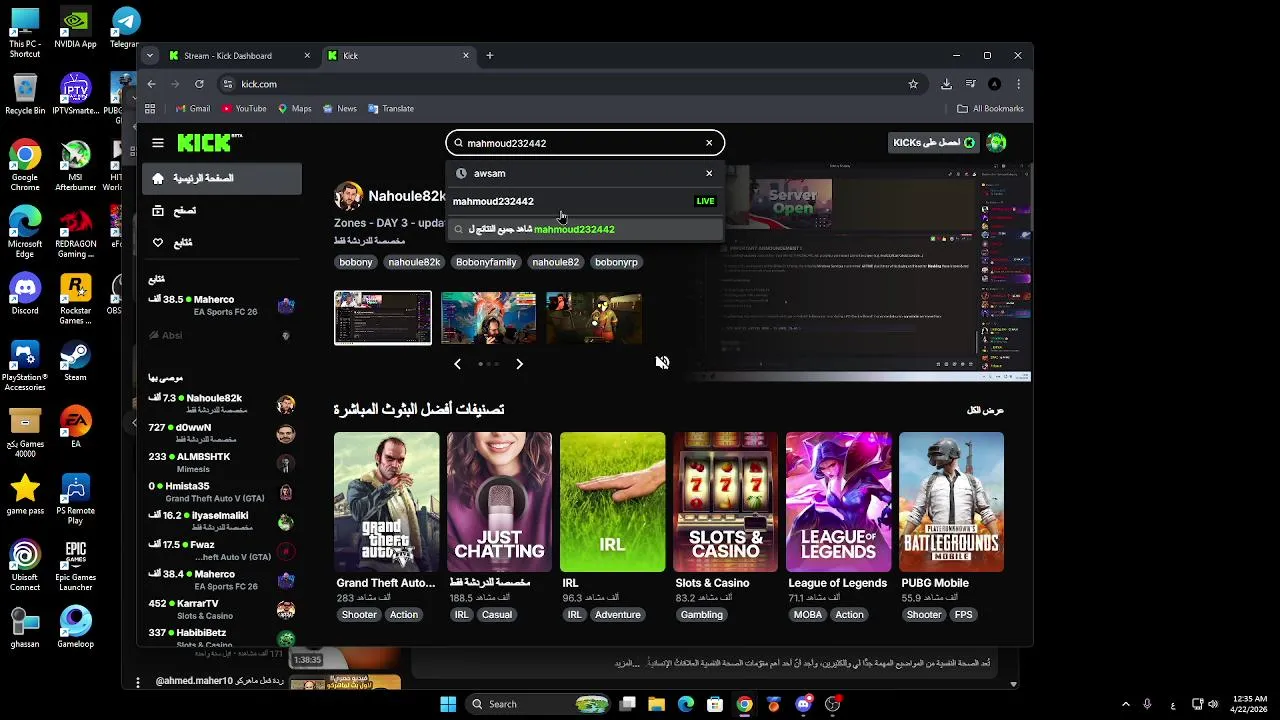
Task: Open d0wwN recommended channel
Action: point(222,433)
